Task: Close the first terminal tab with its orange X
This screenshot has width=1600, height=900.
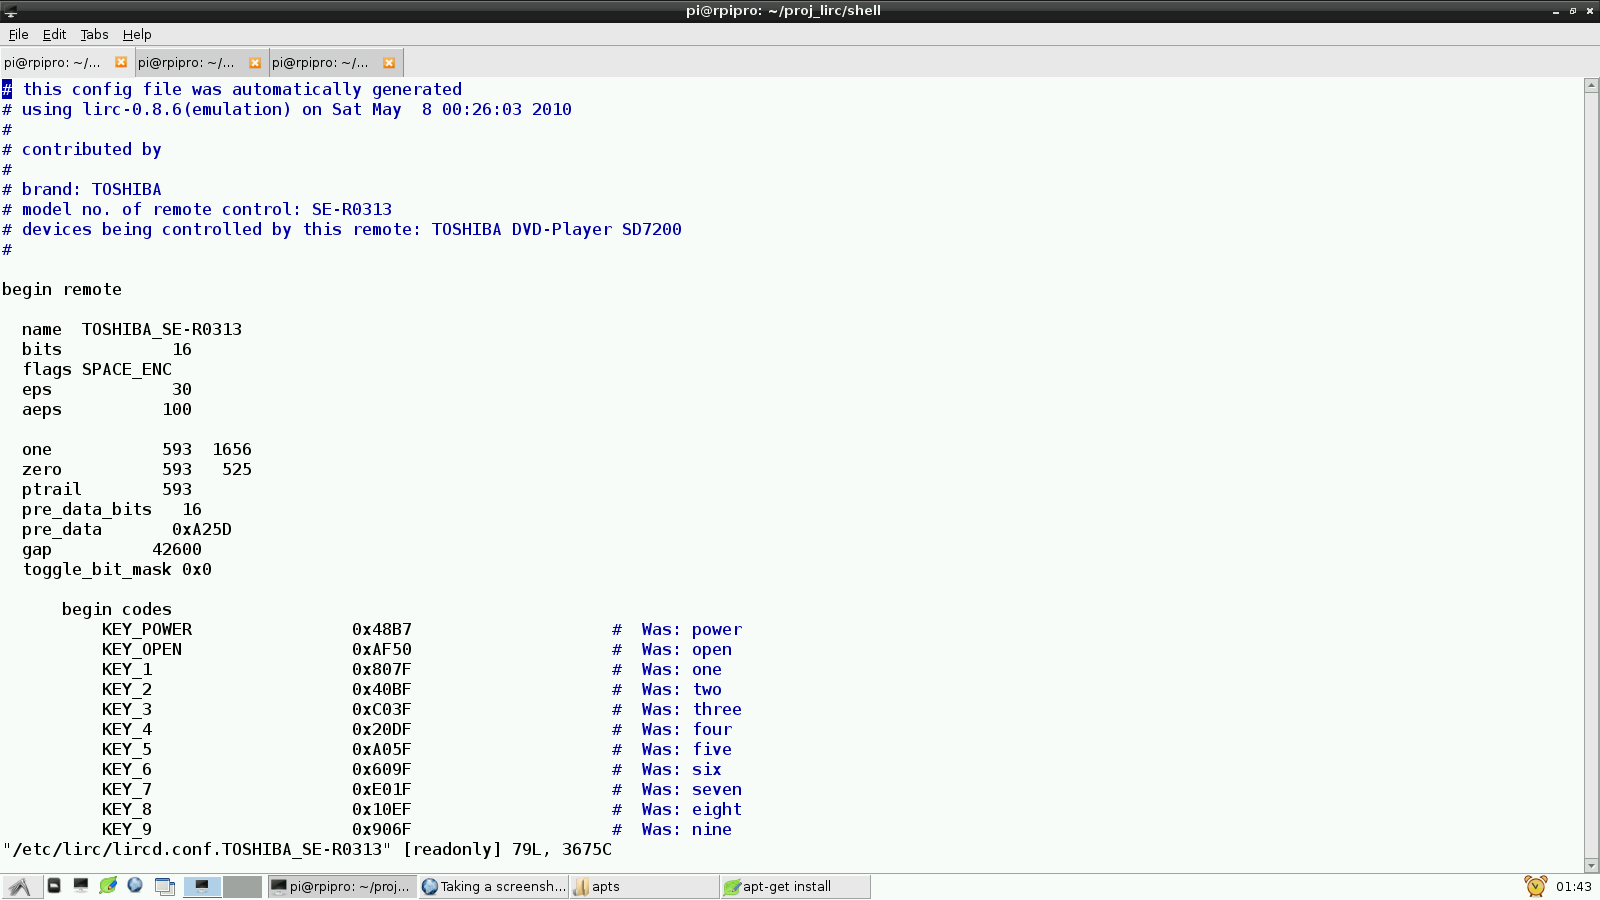Action: click(121, 62)
